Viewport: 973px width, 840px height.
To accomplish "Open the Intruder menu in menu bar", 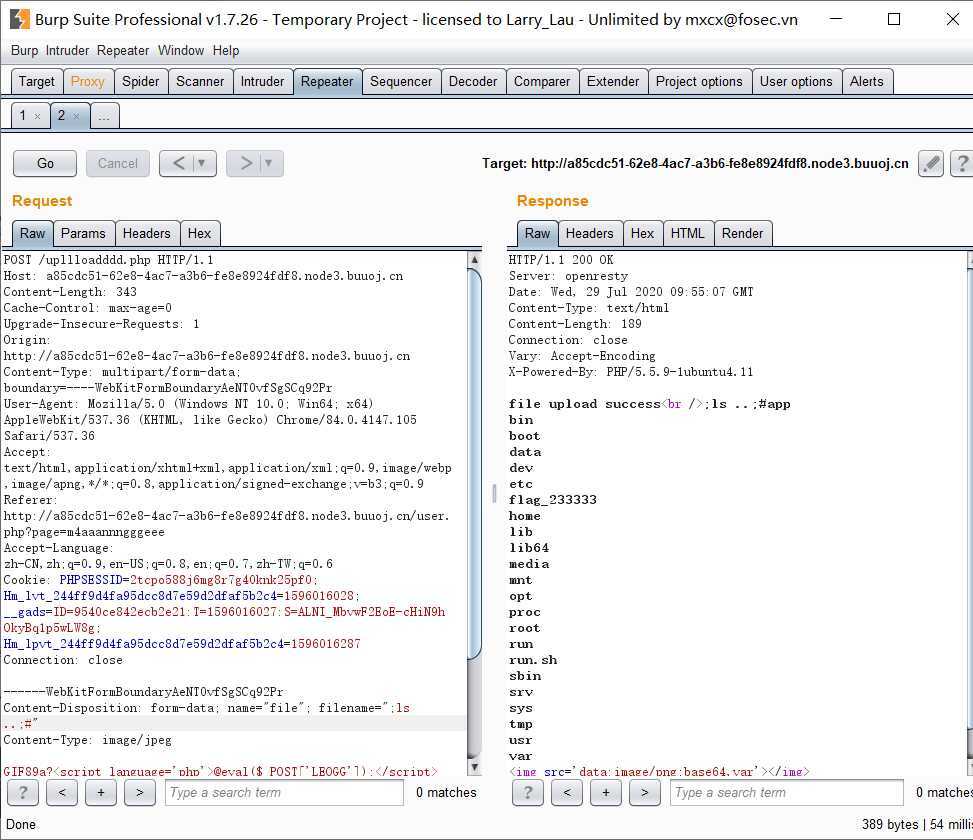I will [68, 50].
